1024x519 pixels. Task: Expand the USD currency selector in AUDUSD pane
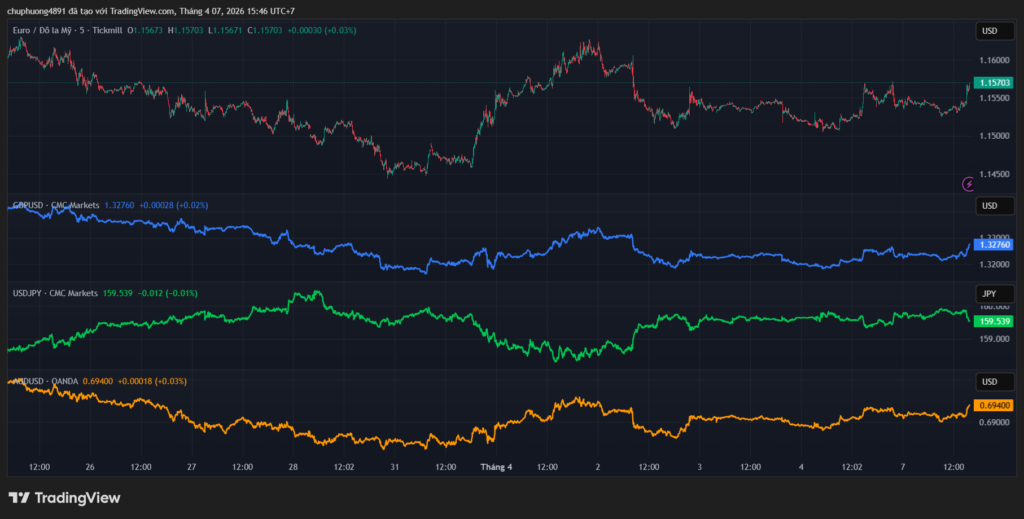989,382
